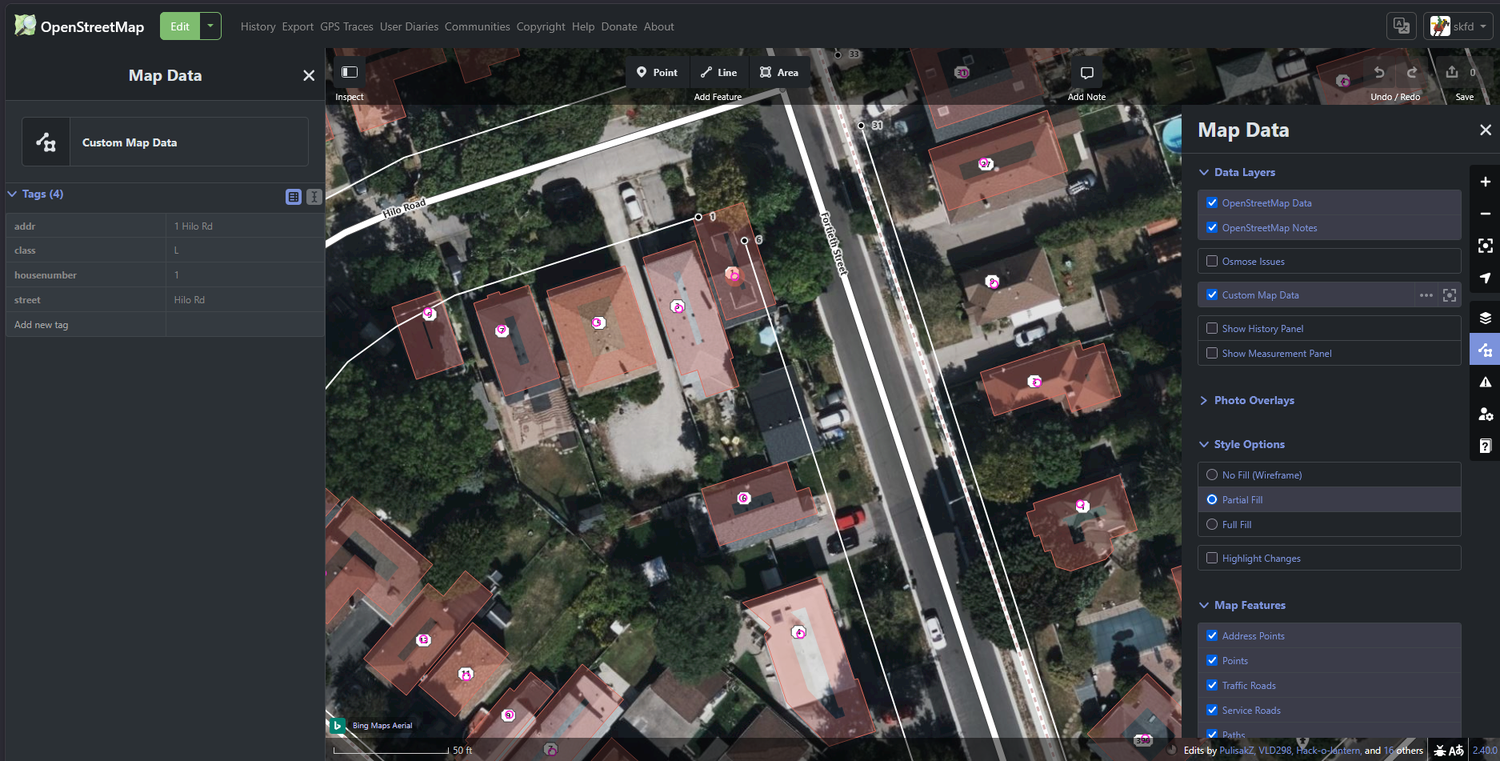This screenshot has height=761, width=1500.
Task: Open the Donate link
Action: [619, 27]
